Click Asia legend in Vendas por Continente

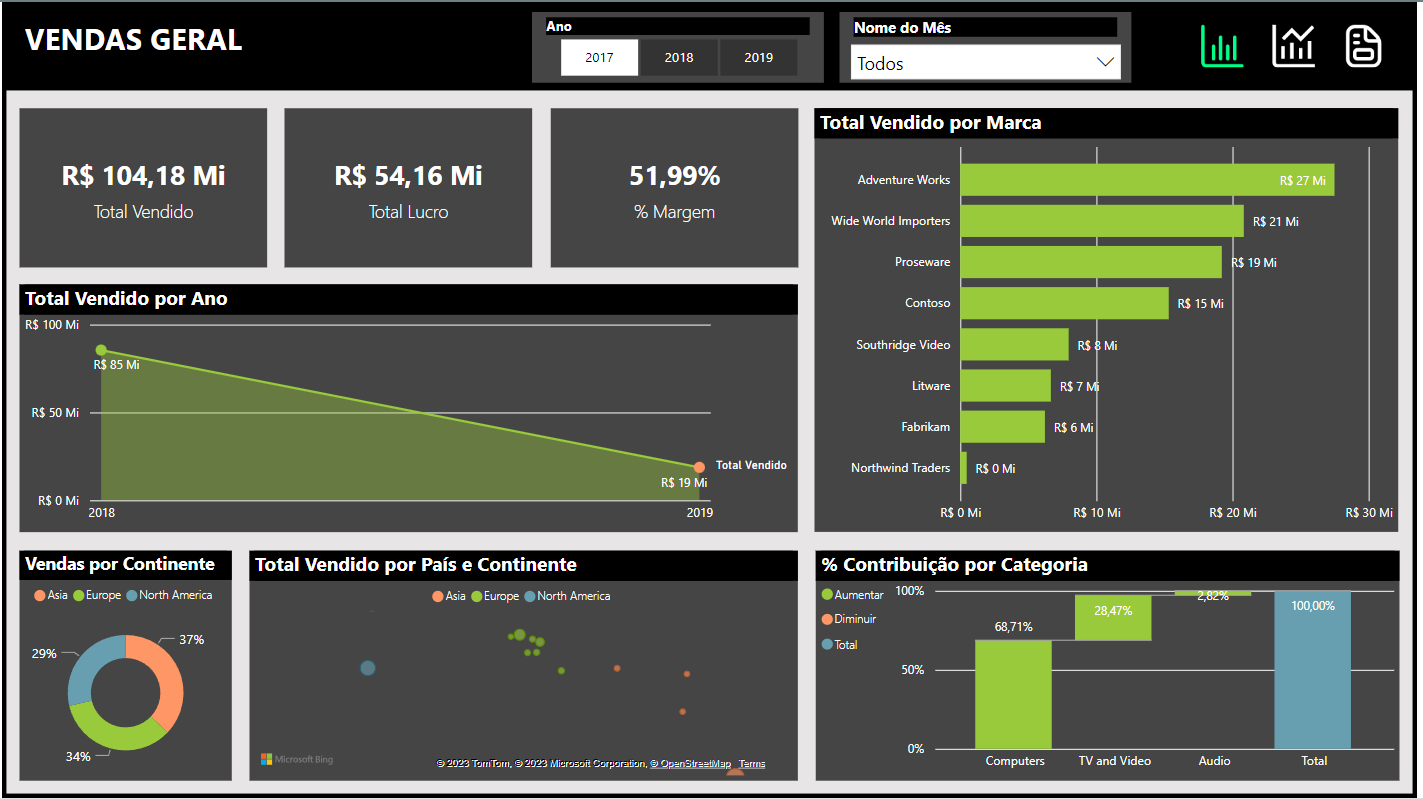(51, 595)
